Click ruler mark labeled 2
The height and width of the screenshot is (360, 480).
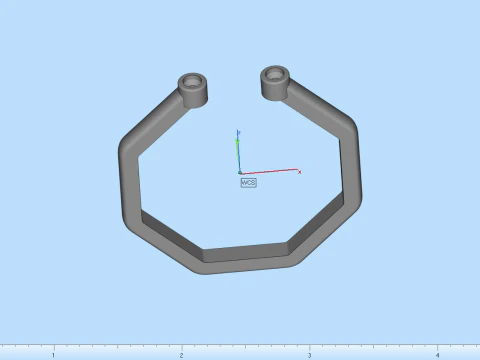click(x=181, y=356)
